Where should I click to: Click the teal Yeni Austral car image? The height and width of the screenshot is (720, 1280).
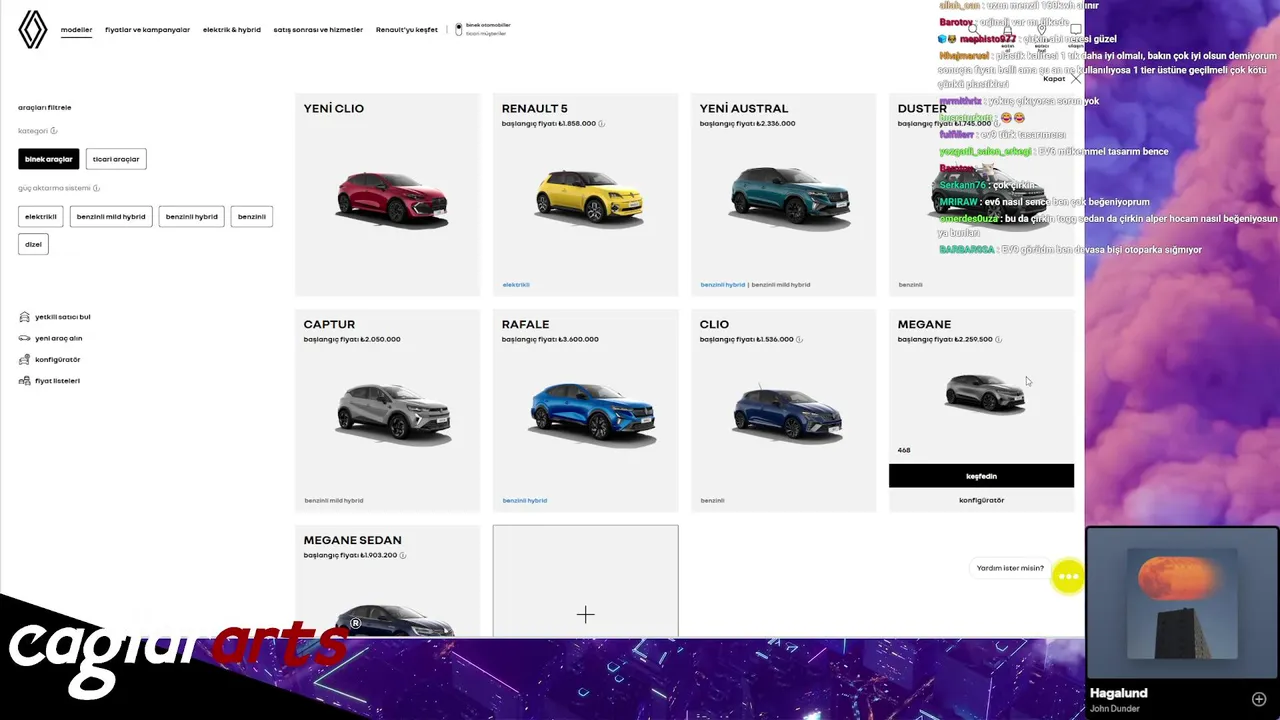(x=790, y=198)
